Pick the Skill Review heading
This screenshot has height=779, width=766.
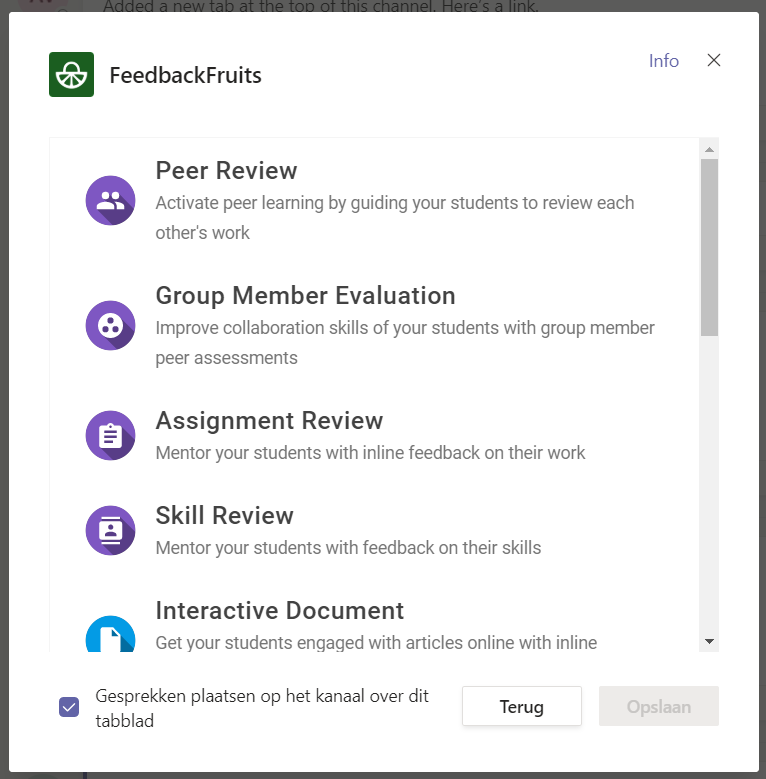point(225,516)
